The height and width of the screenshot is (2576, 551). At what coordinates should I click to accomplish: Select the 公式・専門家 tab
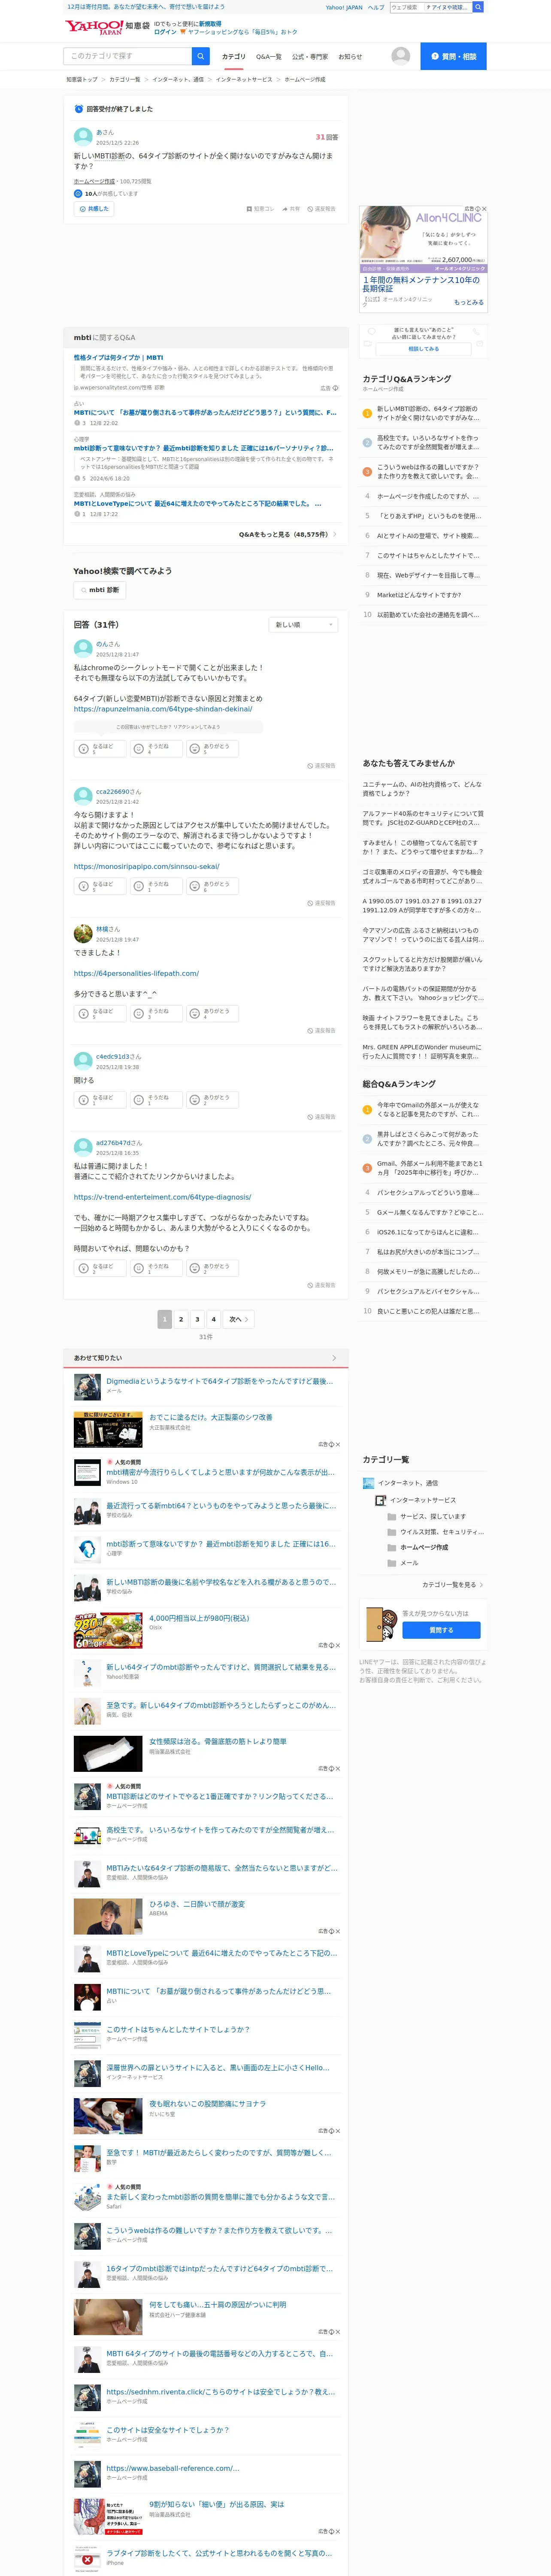[310, 57]
